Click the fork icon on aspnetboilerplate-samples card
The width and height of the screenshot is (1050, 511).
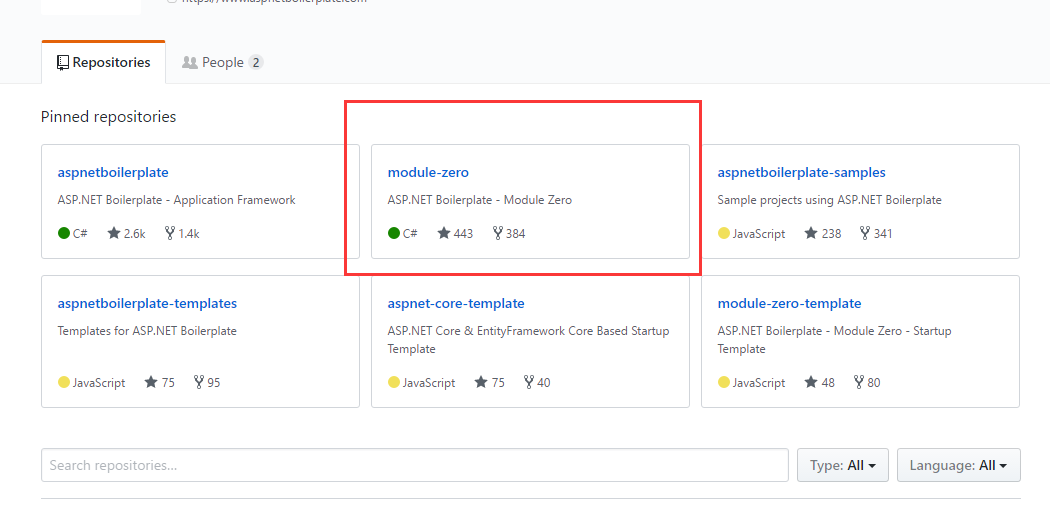click(865, 233)
